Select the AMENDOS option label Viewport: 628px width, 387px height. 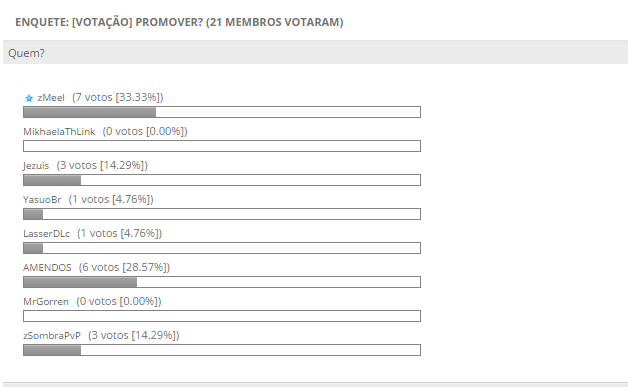tap(47, 268)
